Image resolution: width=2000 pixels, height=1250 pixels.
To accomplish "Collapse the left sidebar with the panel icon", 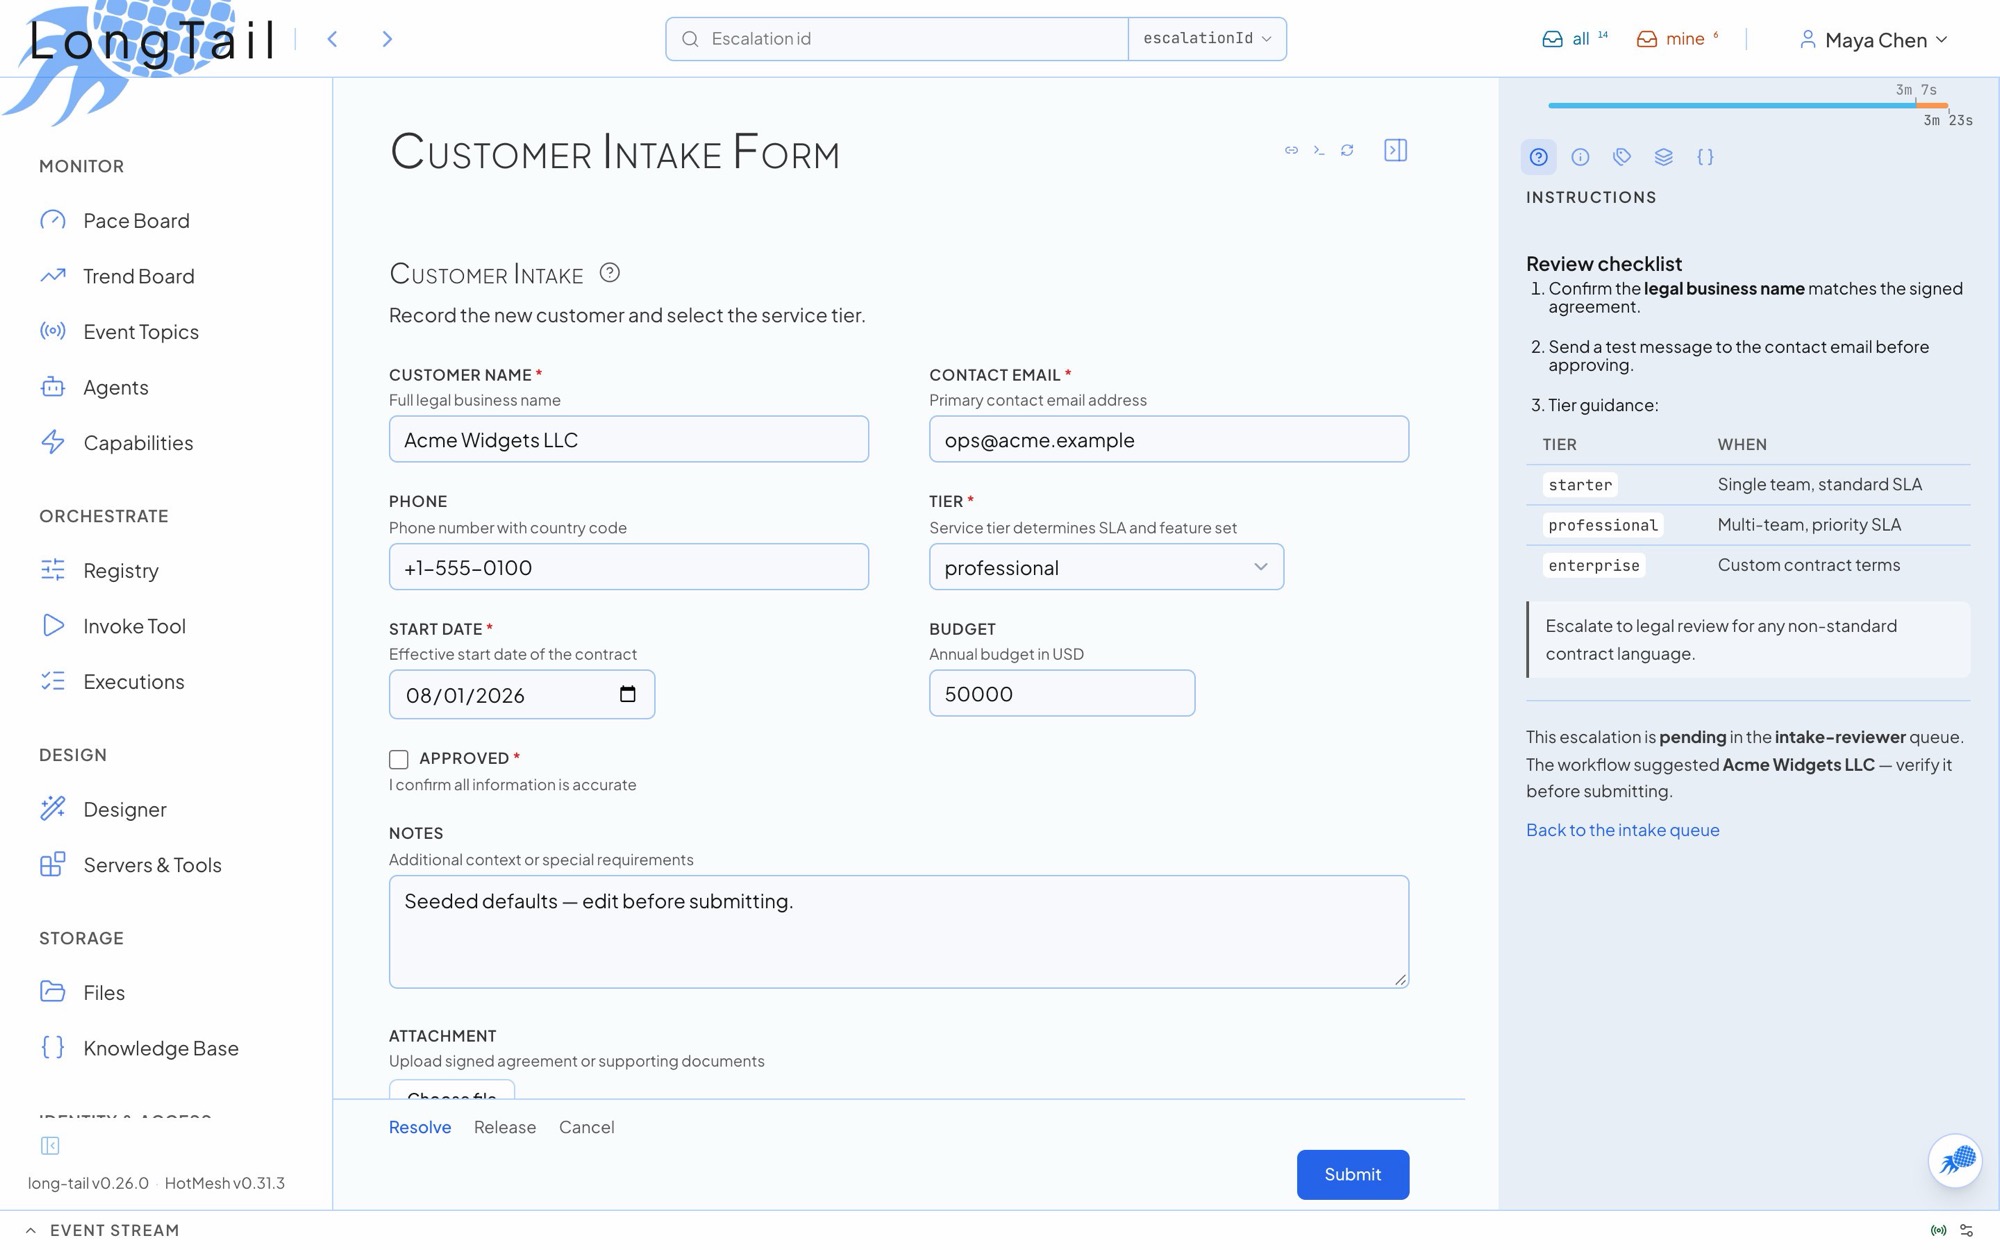I will coord(50,1145).
